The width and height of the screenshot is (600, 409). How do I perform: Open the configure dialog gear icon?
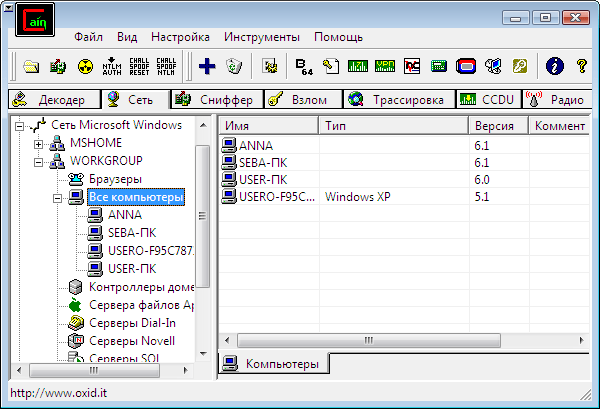tap(269, 66)
